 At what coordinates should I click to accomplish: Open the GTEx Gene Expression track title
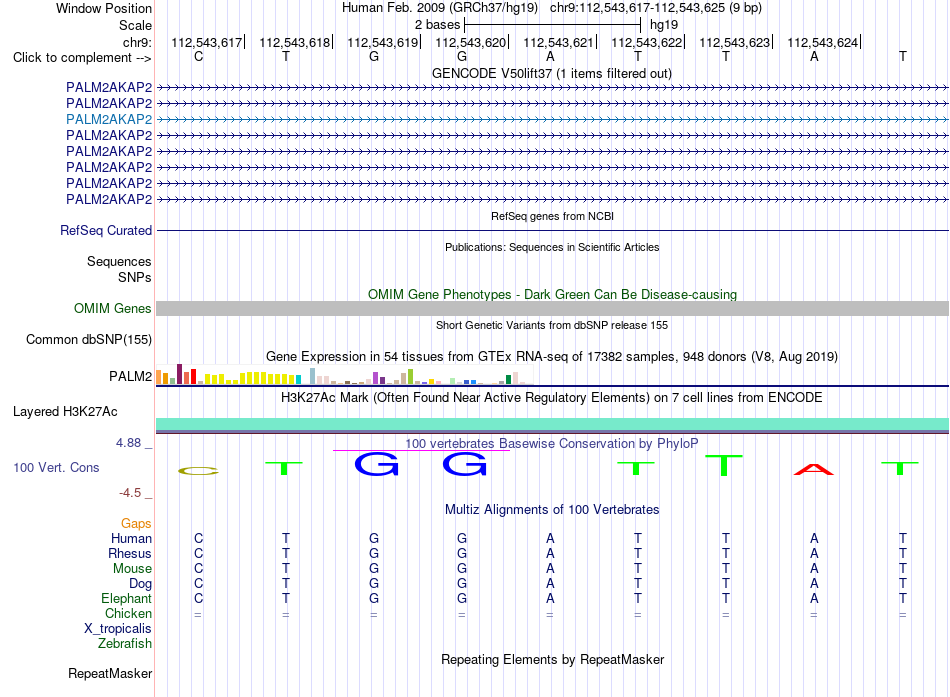[x=552, y=356]
